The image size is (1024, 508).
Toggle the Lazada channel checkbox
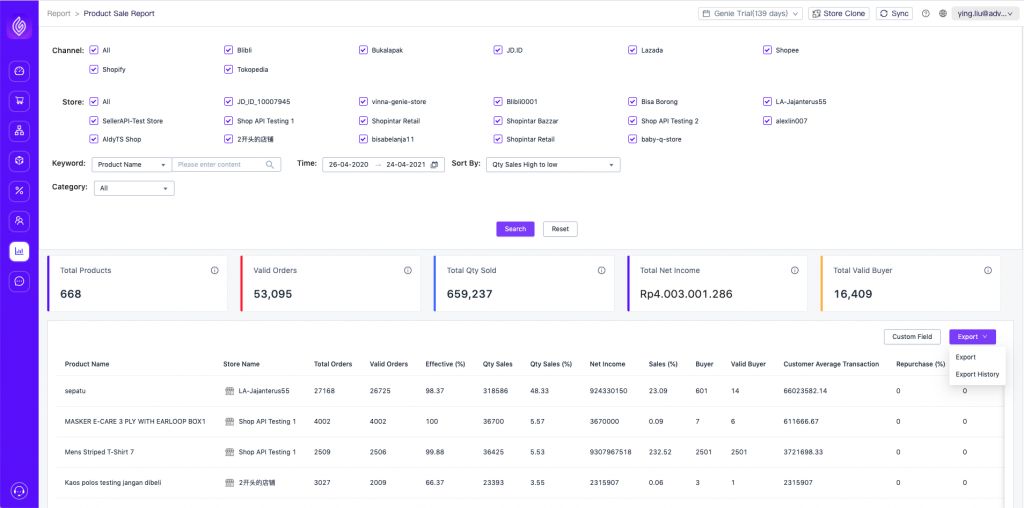point(633,50)
